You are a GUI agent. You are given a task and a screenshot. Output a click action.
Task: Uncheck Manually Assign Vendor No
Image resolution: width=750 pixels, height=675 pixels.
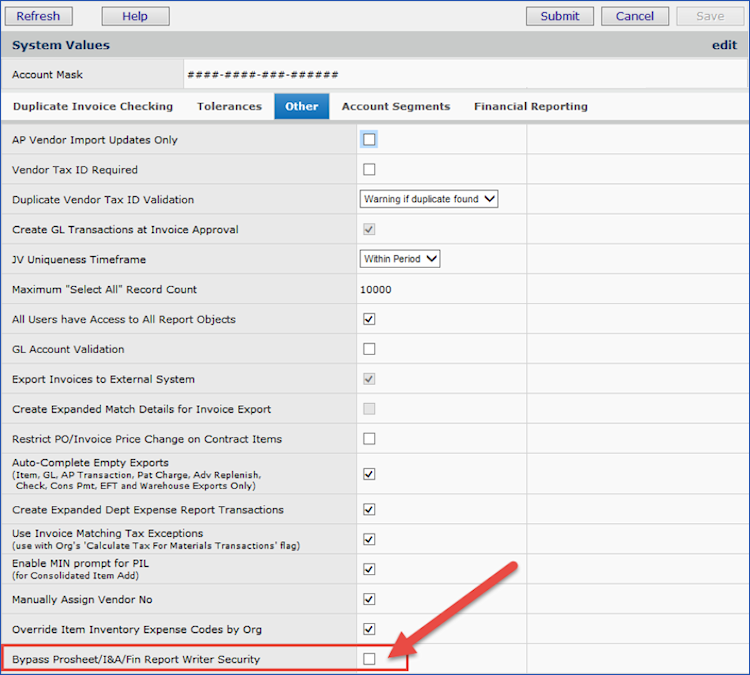point(369,599)
